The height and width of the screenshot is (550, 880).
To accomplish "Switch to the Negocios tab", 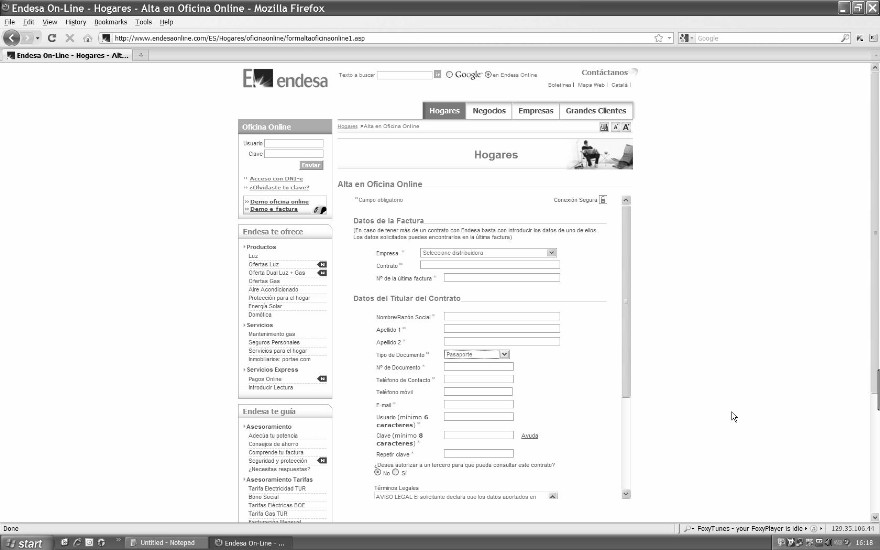I will 489,111.
